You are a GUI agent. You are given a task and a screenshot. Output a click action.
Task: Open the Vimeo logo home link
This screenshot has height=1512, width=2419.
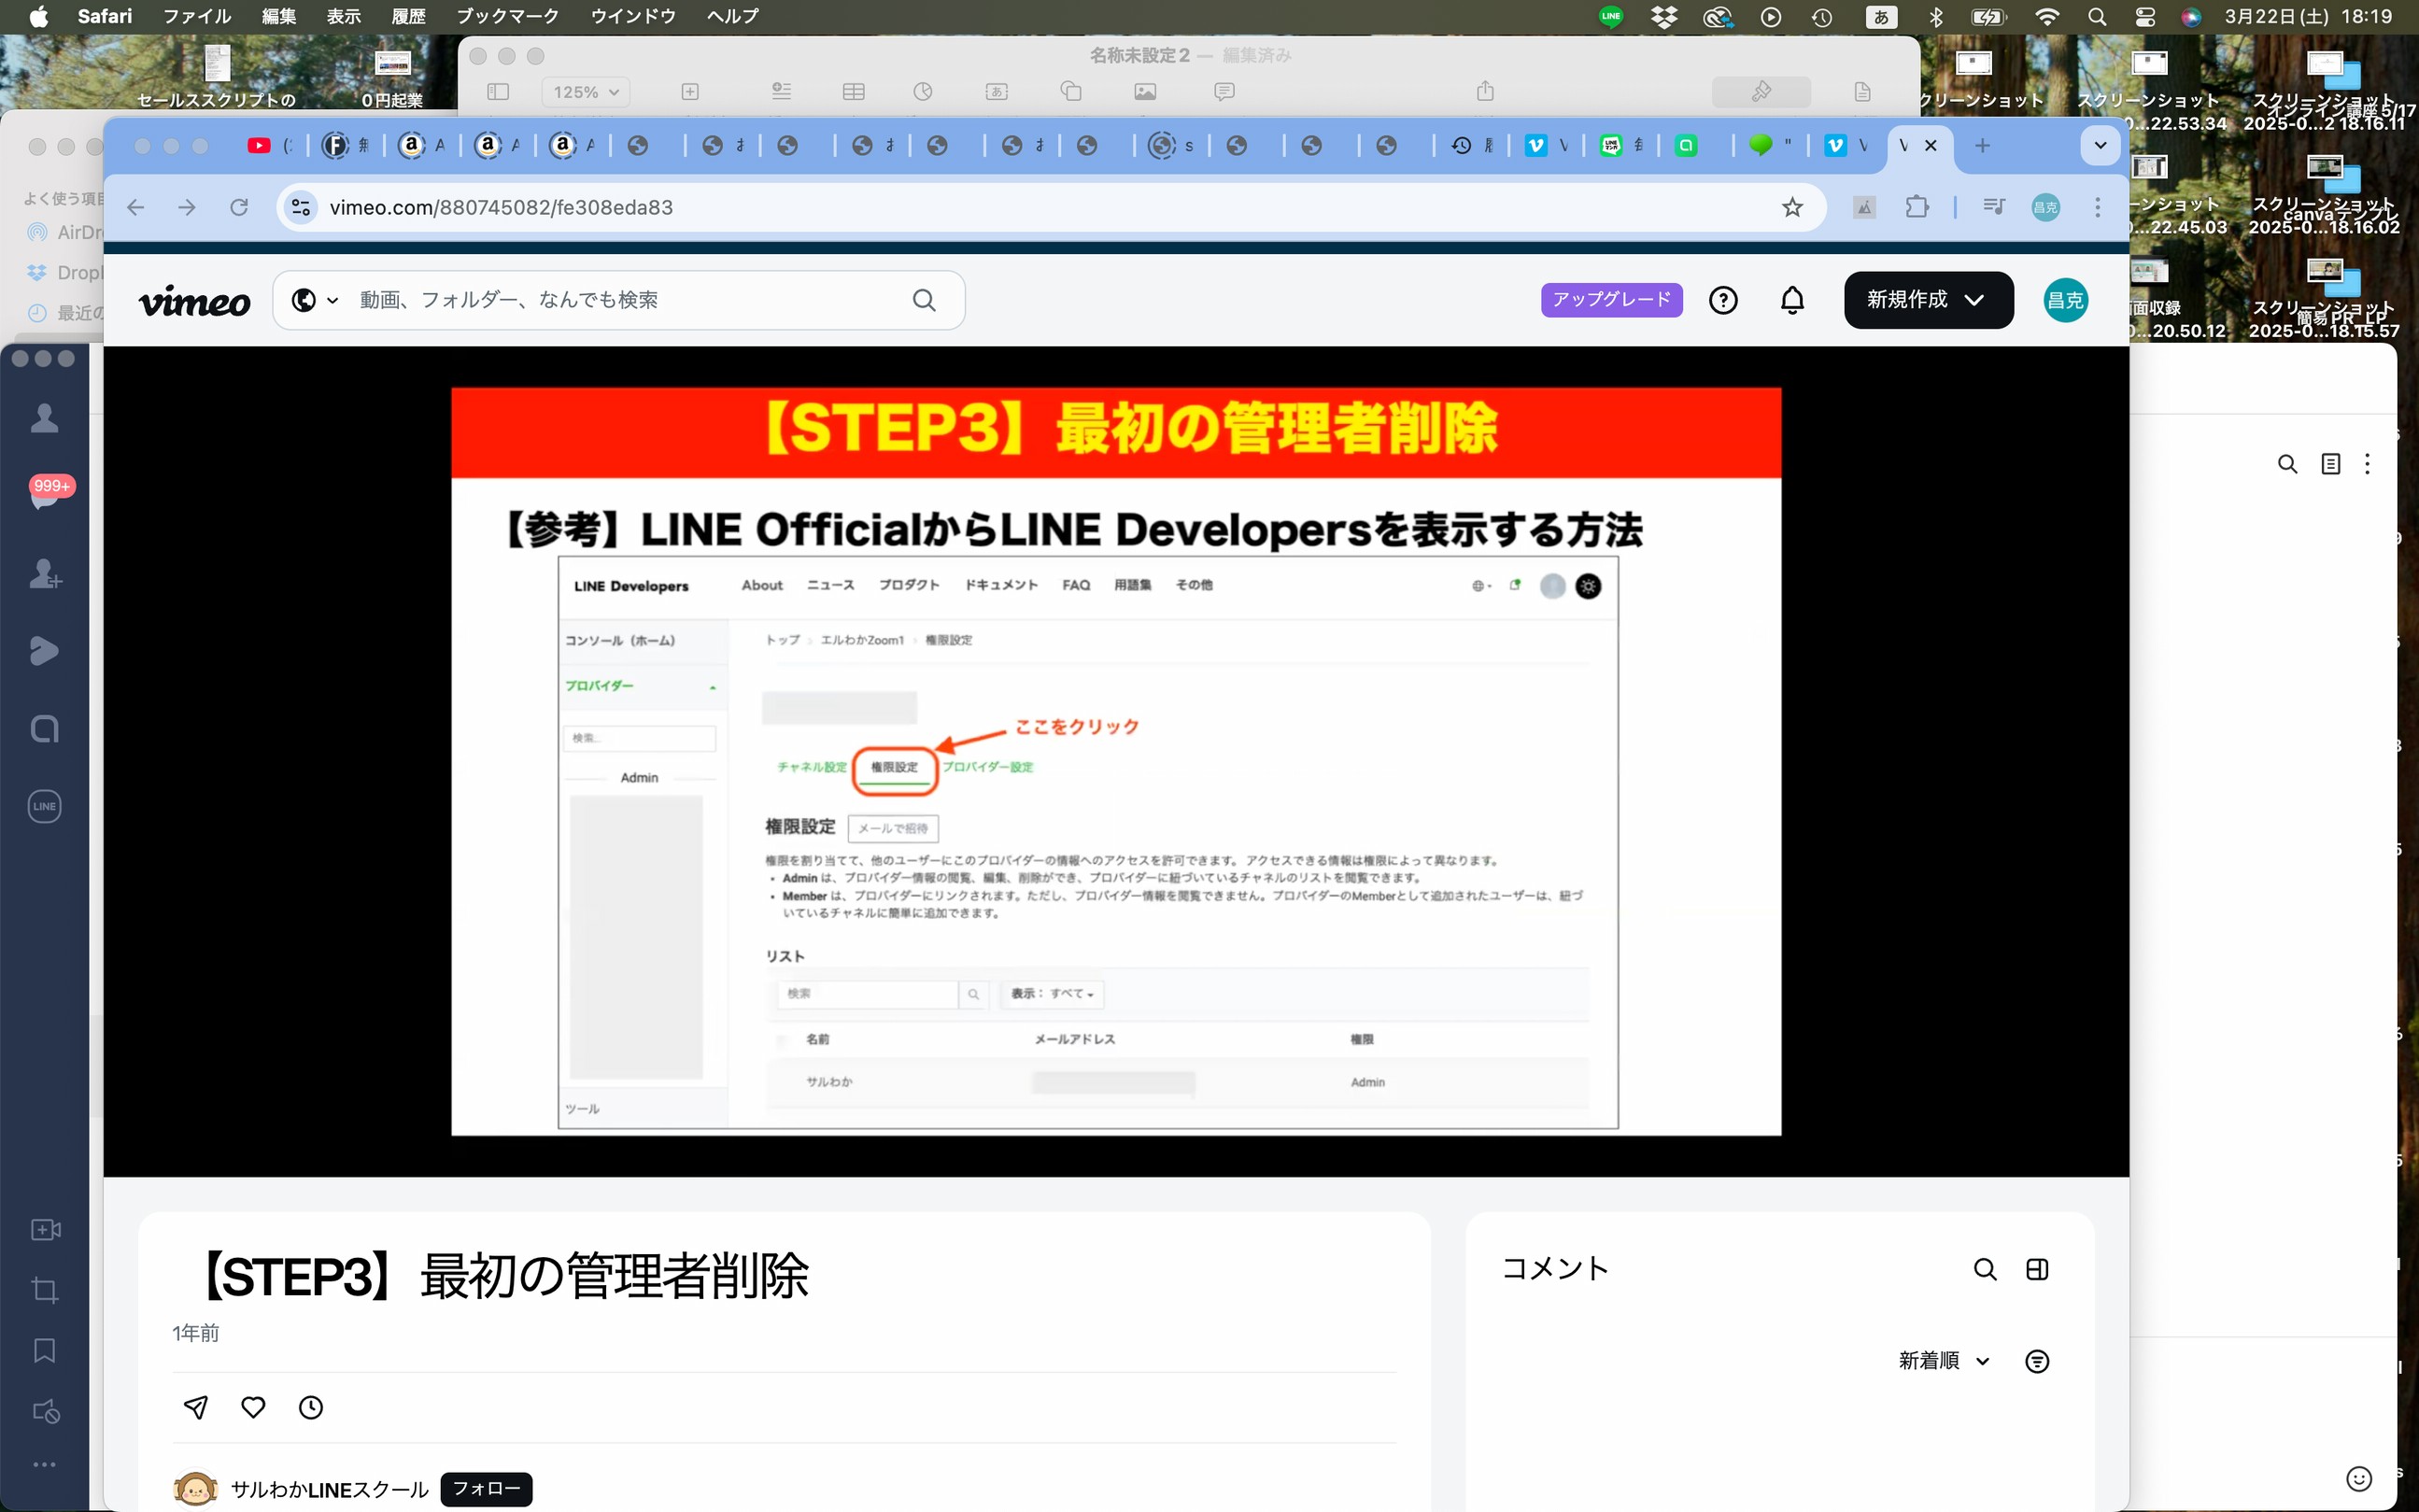pyautogui.click(x=194, y=301)
